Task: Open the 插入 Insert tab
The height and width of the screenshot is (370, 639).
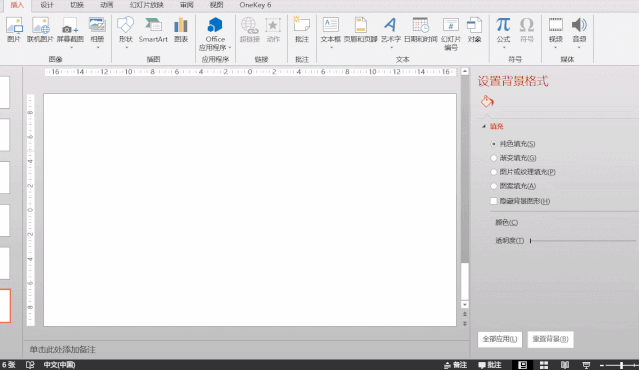Action: tap(17, 5)
